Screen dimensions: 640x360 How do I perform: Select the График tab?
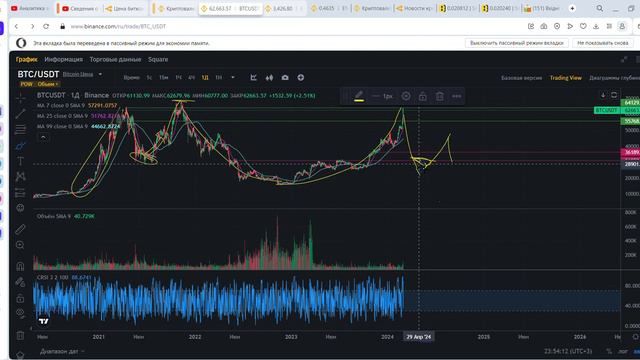click(x=27, y=60)
